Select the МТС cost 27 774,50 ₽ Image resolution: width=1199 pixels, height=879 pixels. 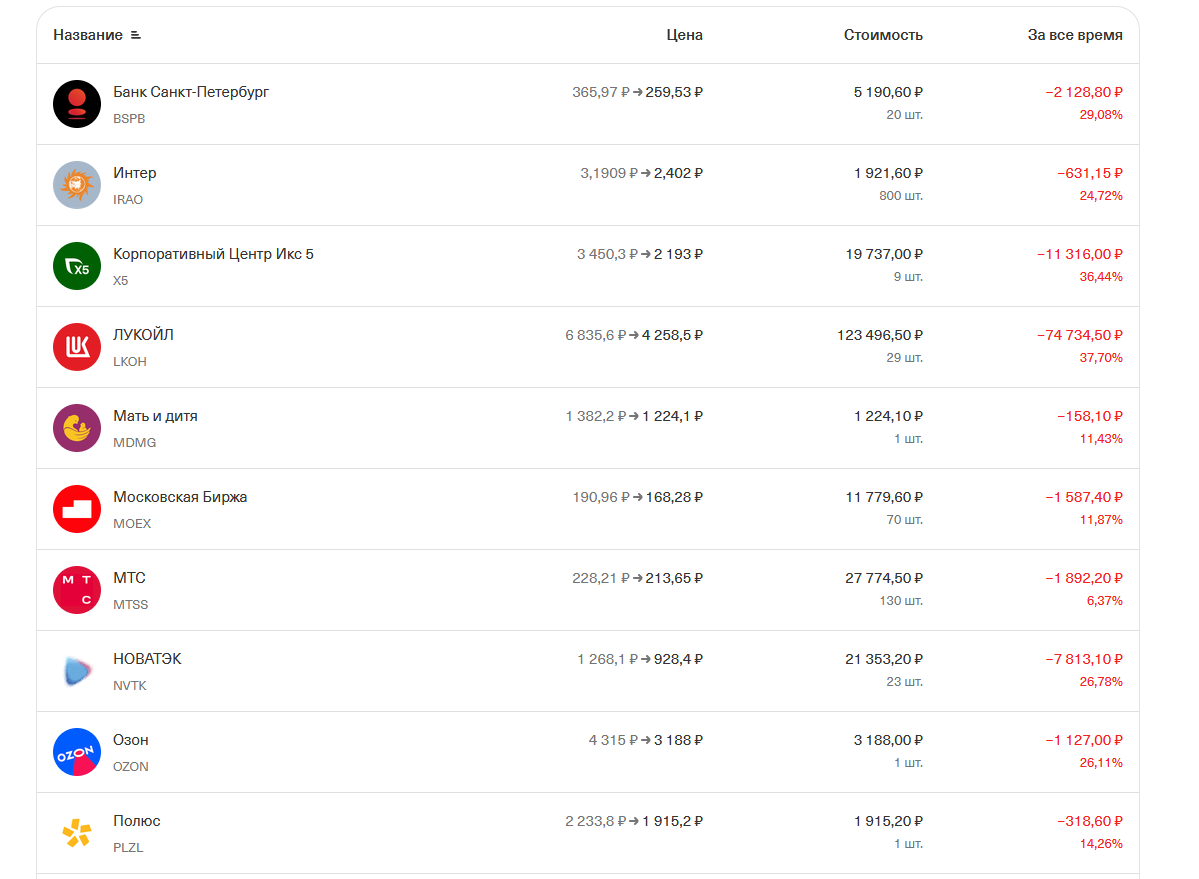884,578
